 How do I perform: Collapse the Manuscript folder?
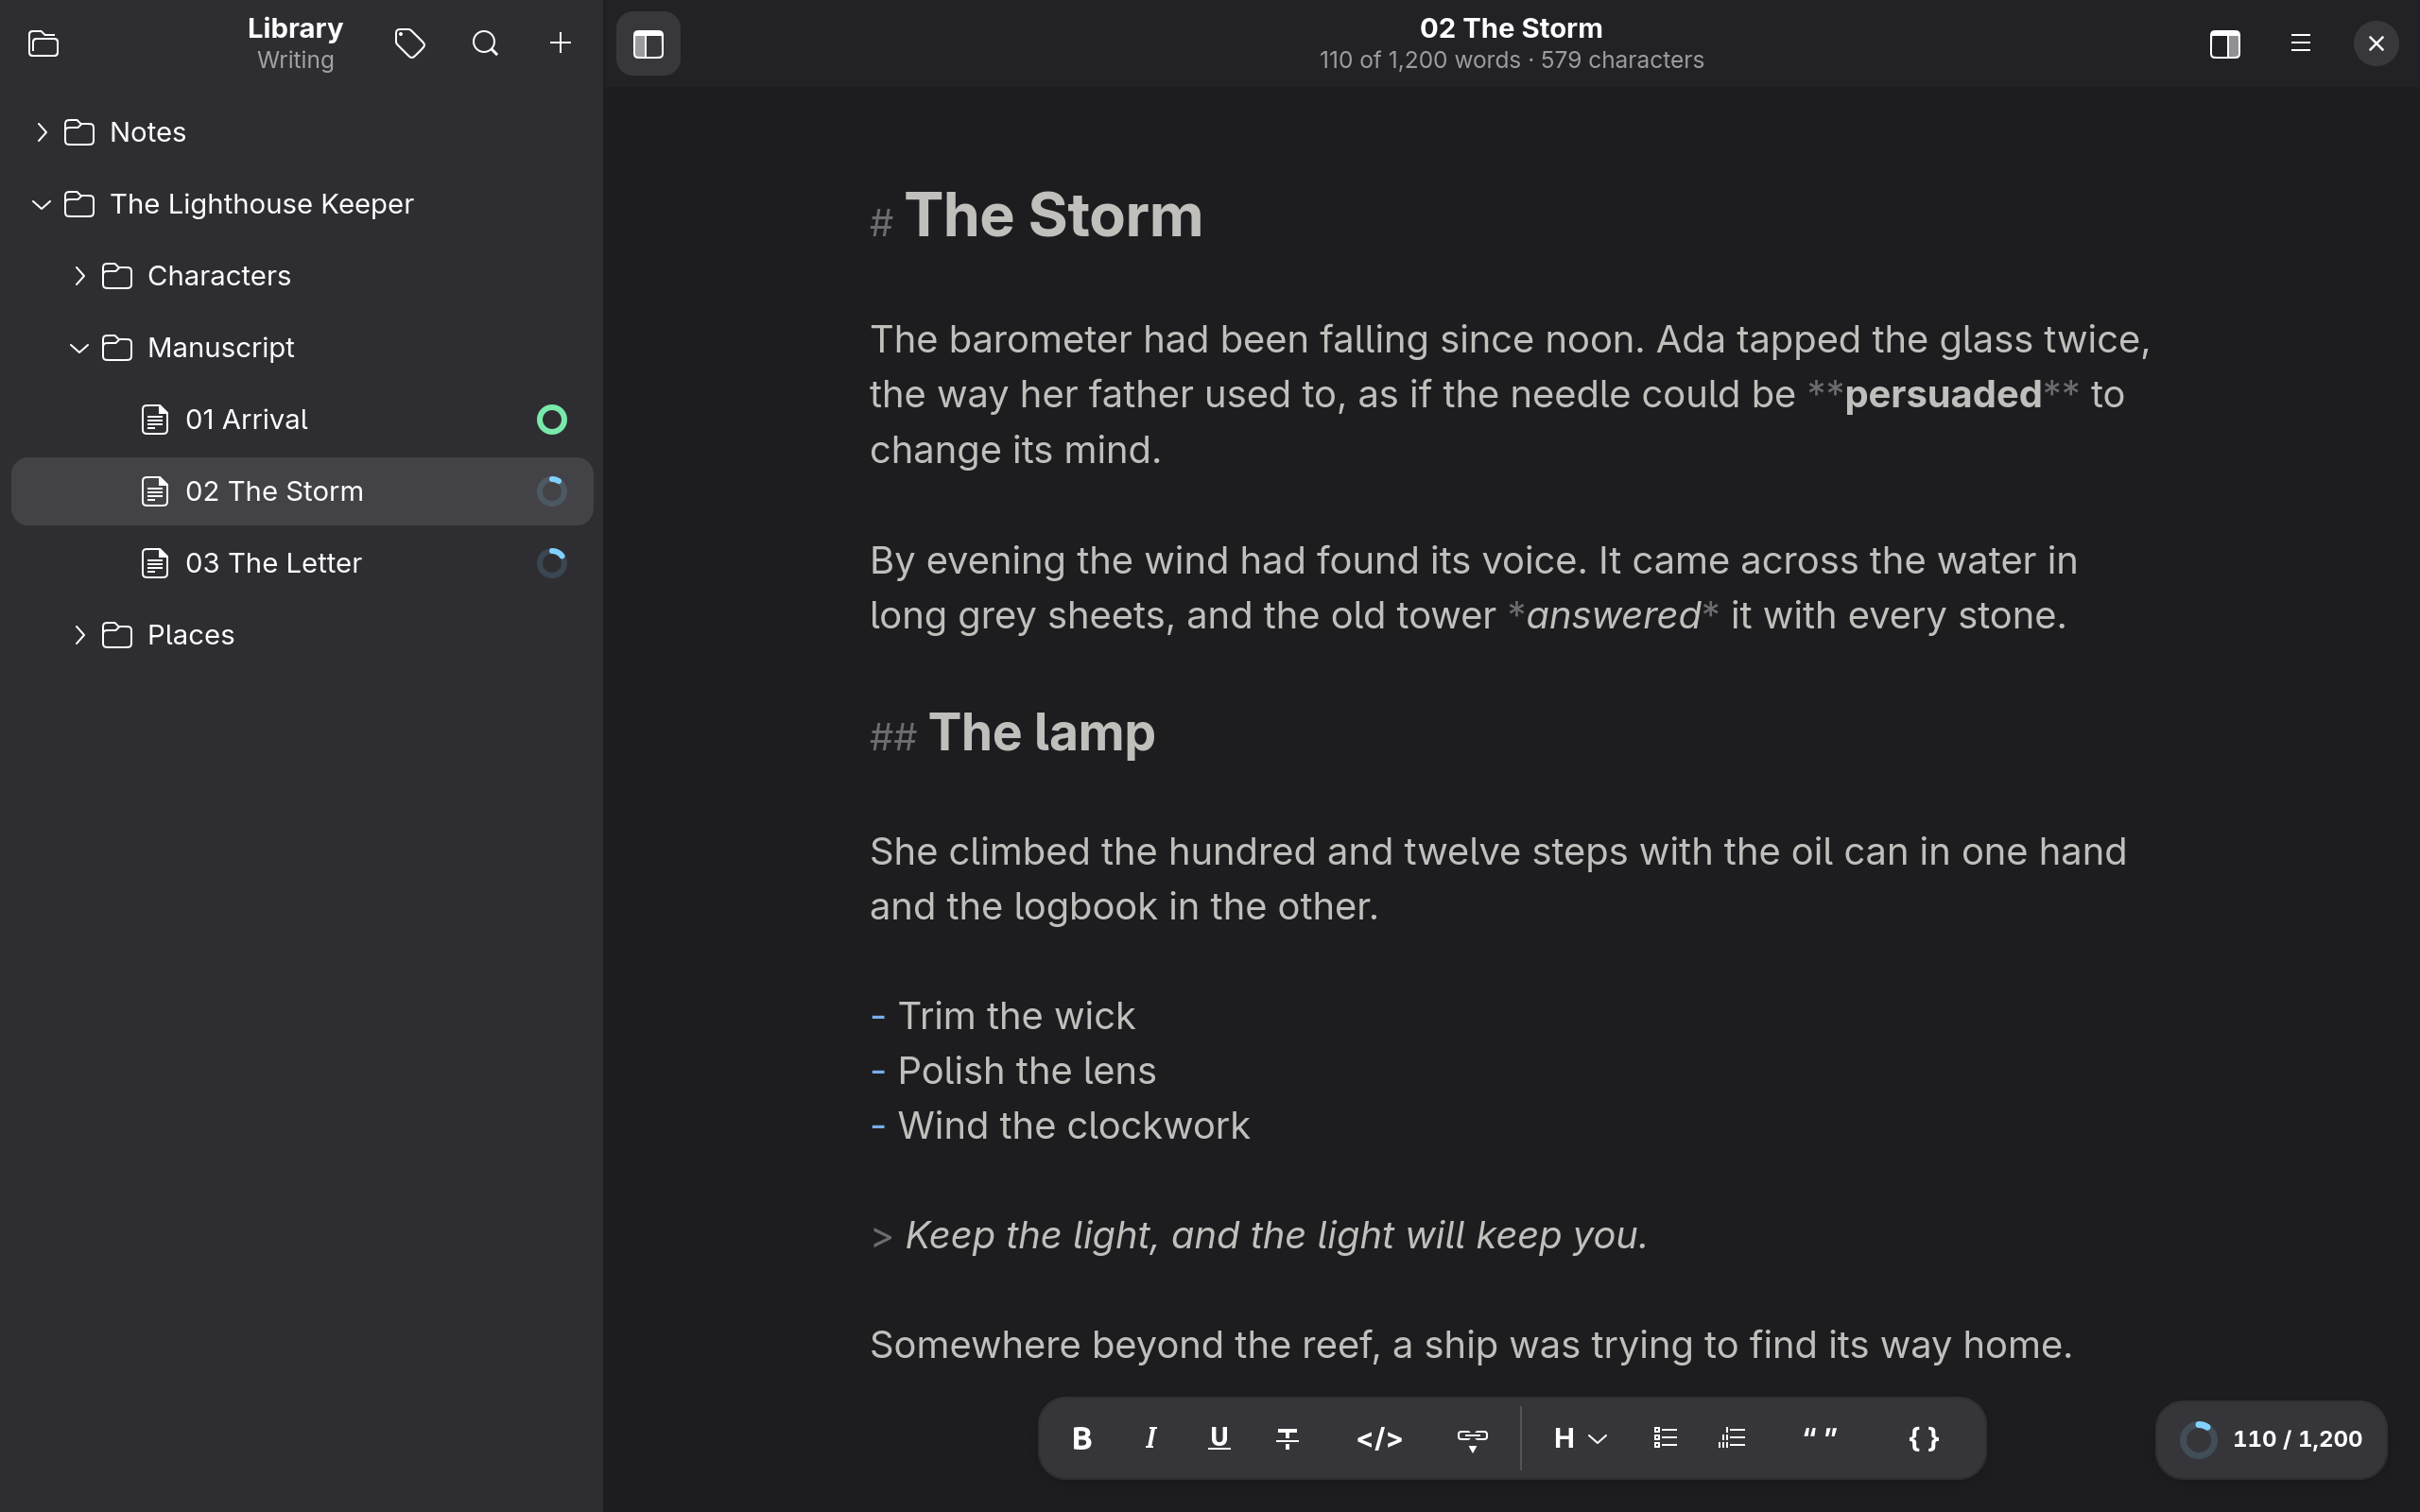pyautogui.click(x=79, y=348)
